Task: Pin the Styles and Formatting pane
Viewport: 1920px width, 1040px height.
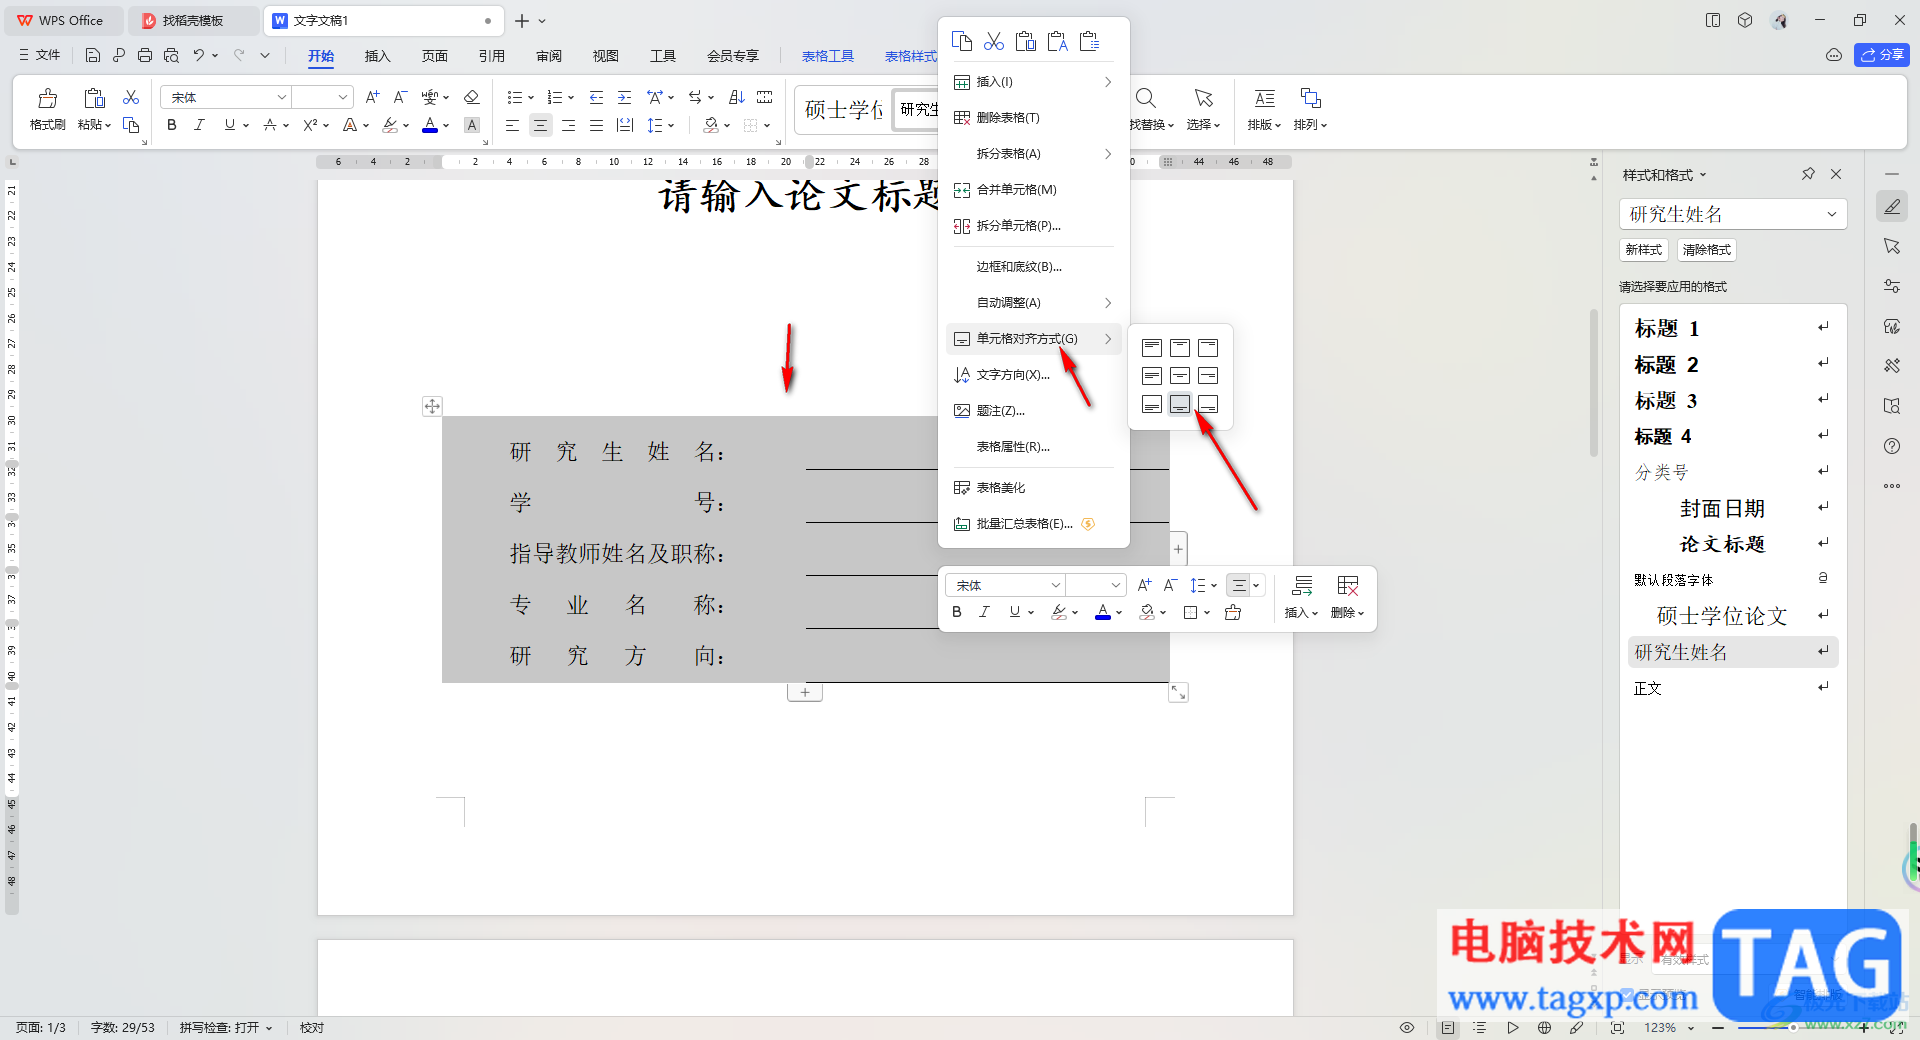Action: click(1808, 174)
